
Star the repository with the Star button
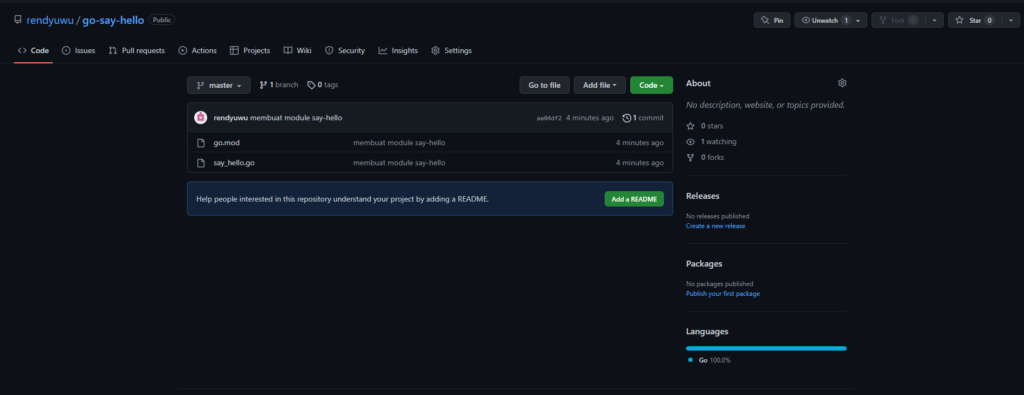(974, 20)
